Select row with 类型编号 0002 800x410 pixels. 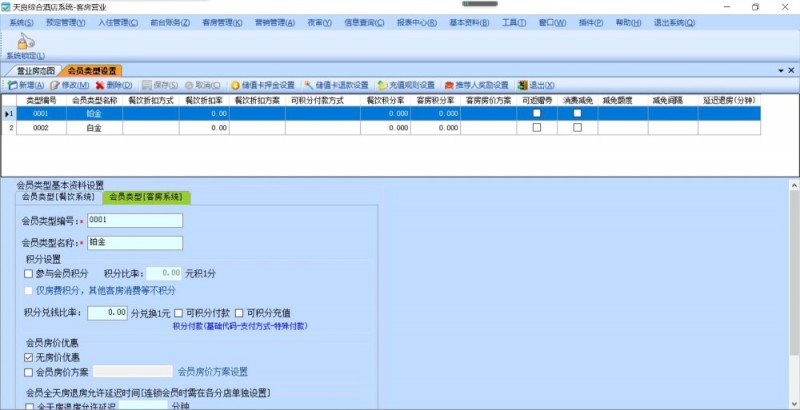380,127
